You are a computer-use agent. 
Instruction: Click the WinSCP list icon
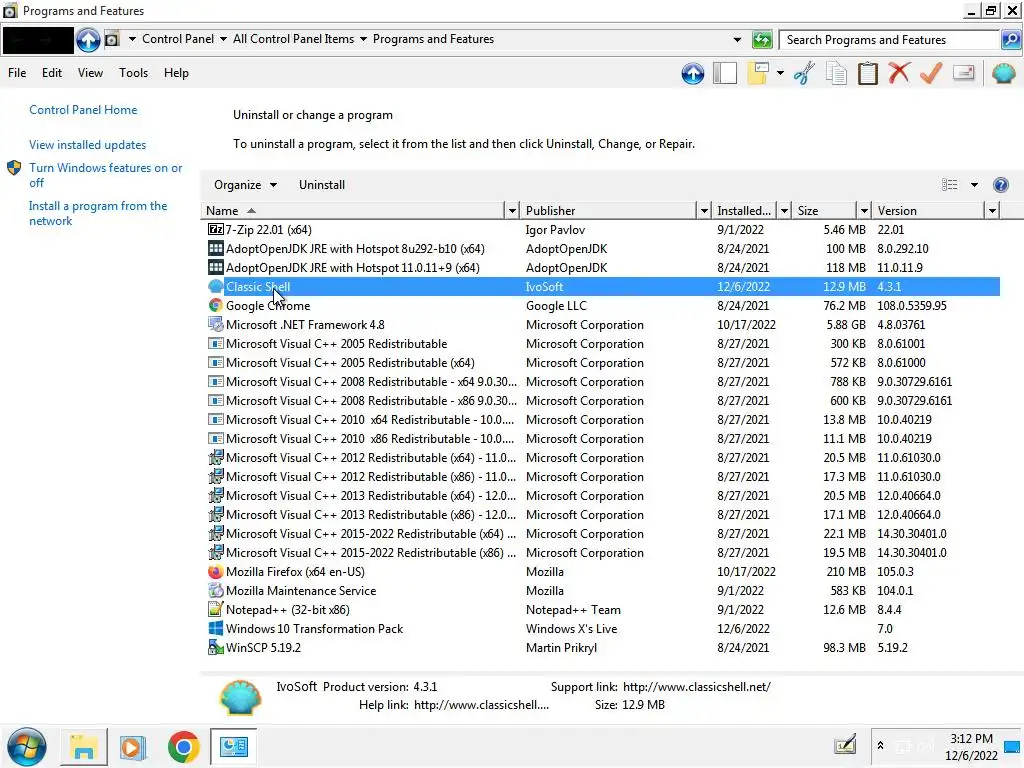[x=216, y=647]
